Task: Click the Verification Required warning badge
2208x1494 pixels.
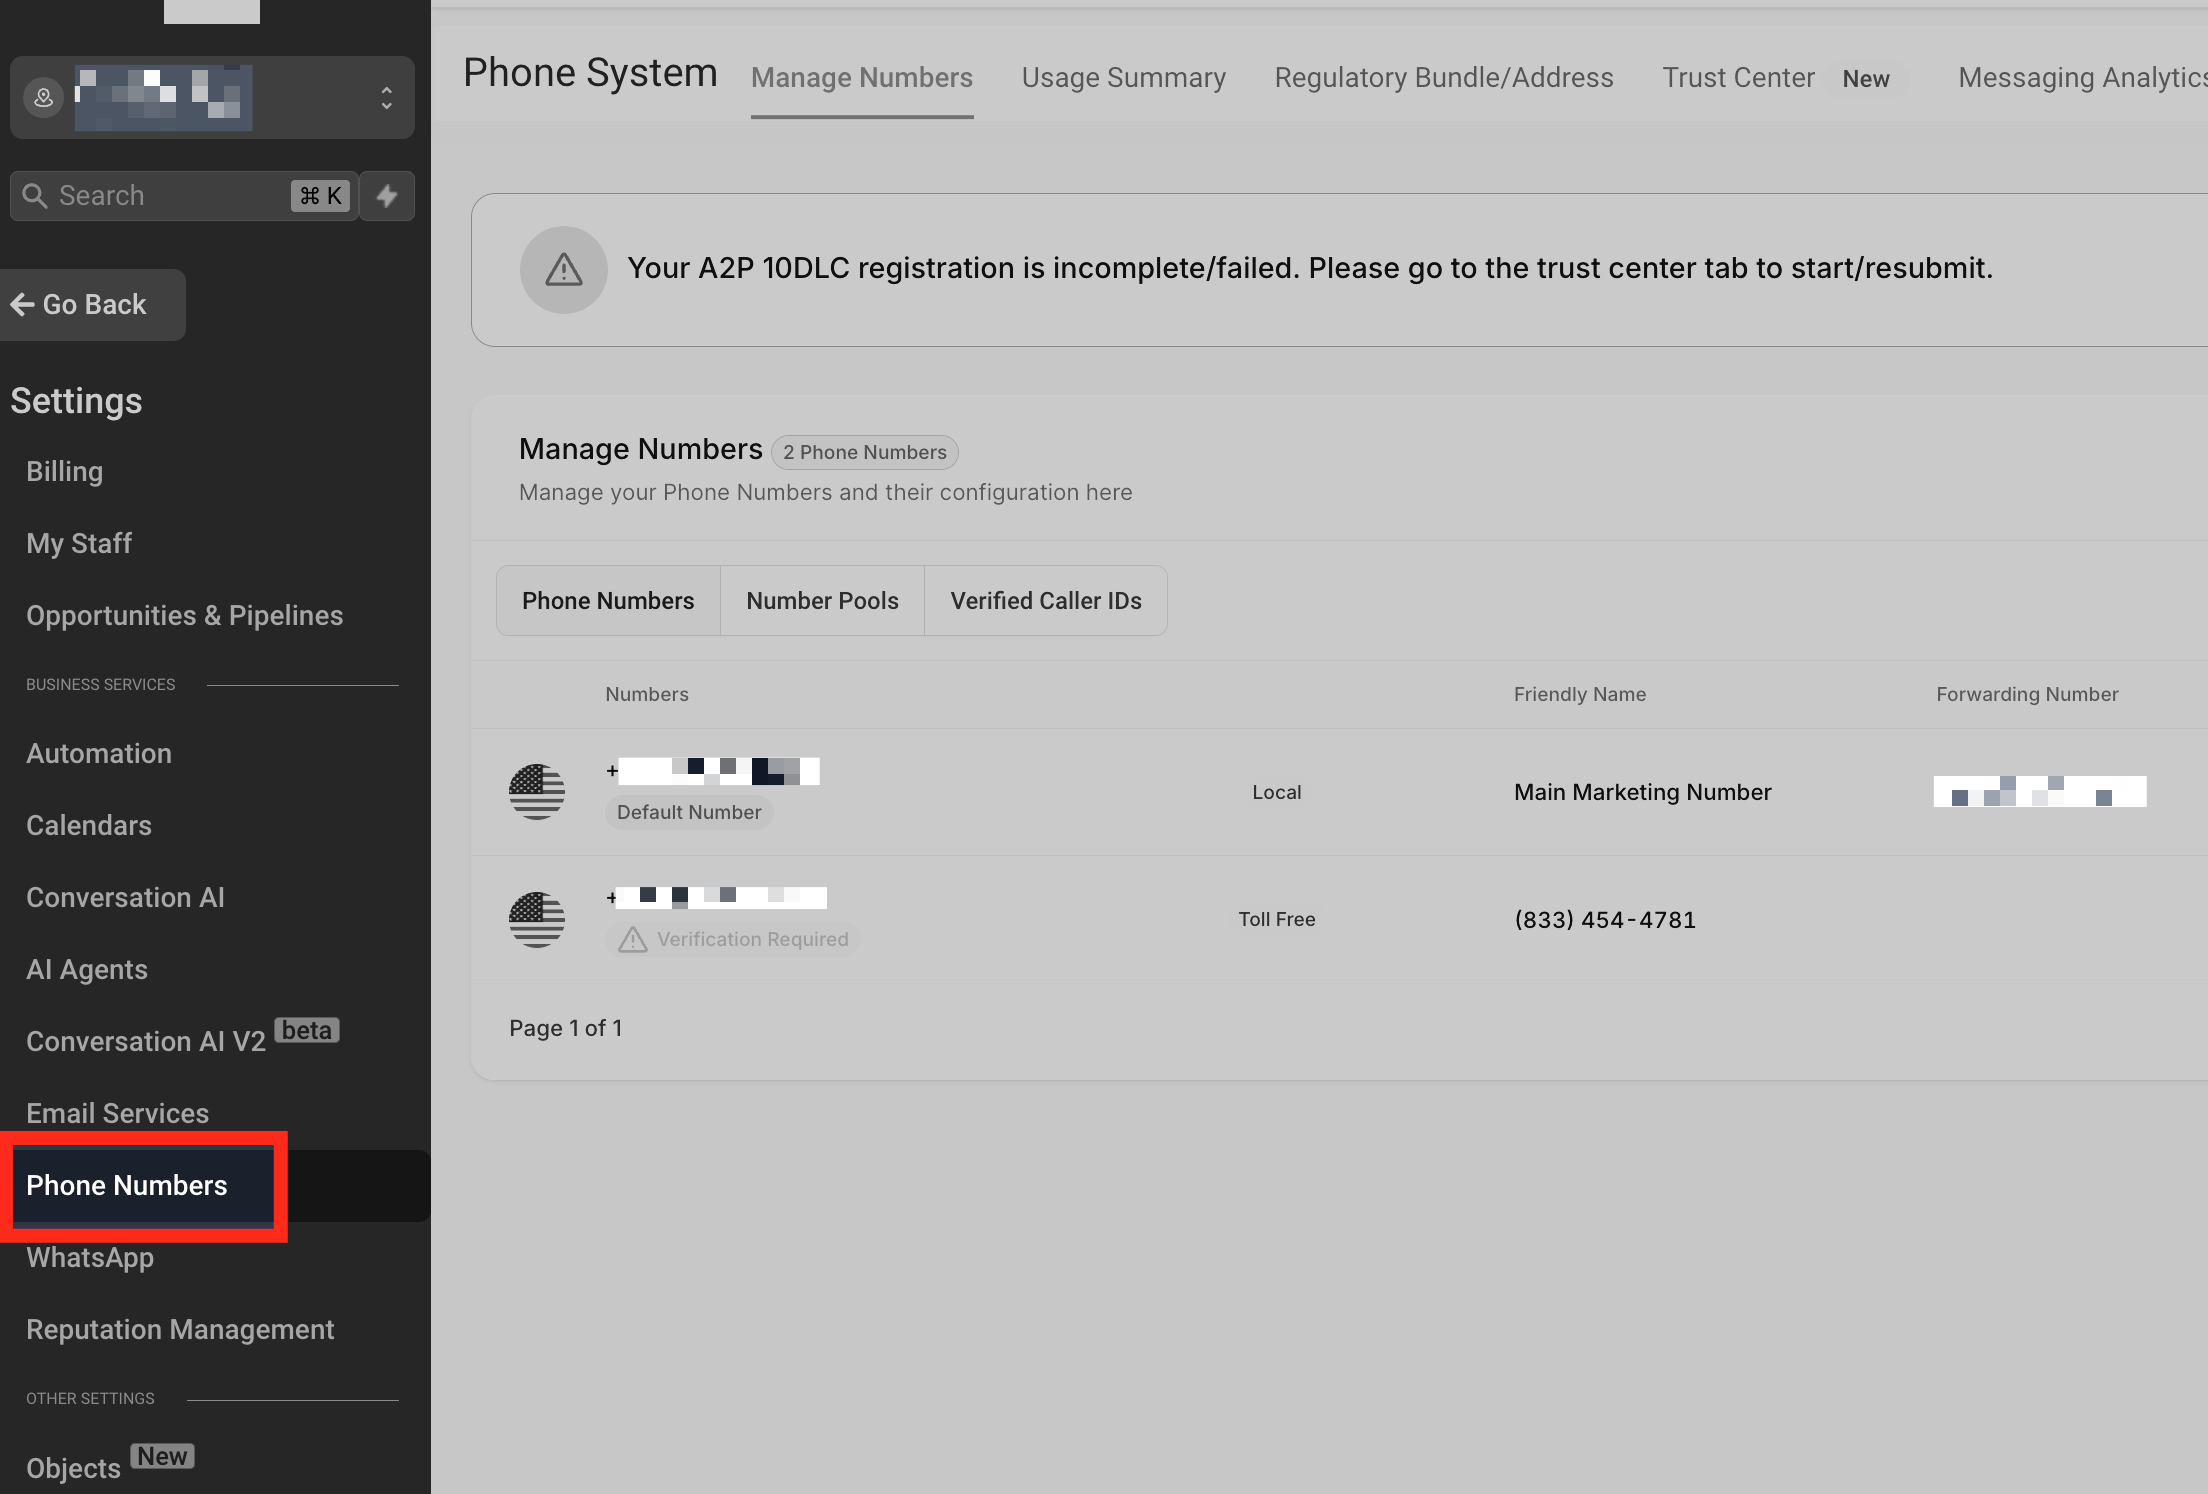Action: pyautogui.click(x=734, y=939)
